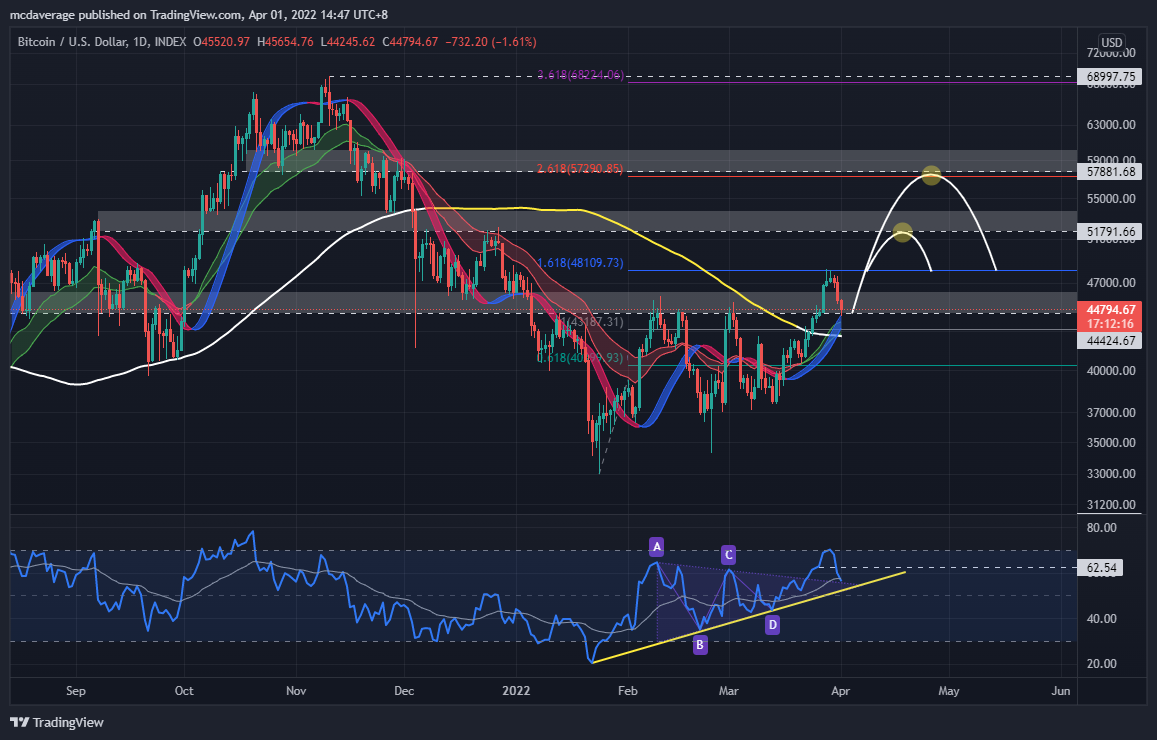Select the 0.618(40499.93) Fibonacci label

580,358
